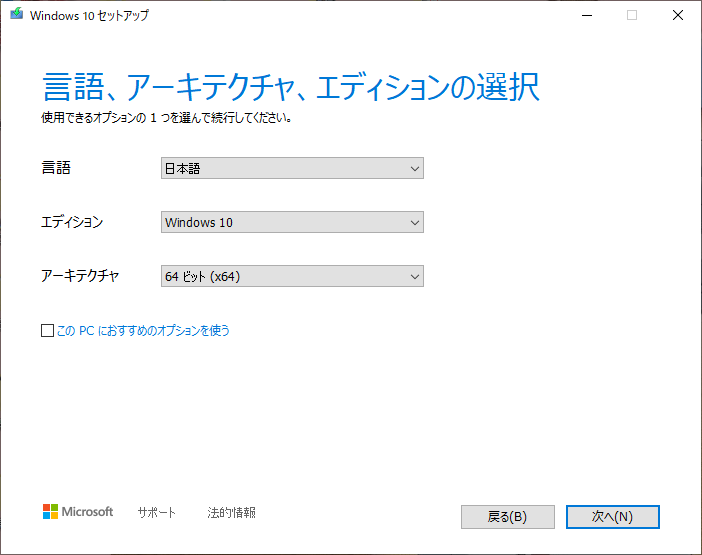Click the 戻る(B) button
This screenshot has width=702, height=555.
[508, 517]
